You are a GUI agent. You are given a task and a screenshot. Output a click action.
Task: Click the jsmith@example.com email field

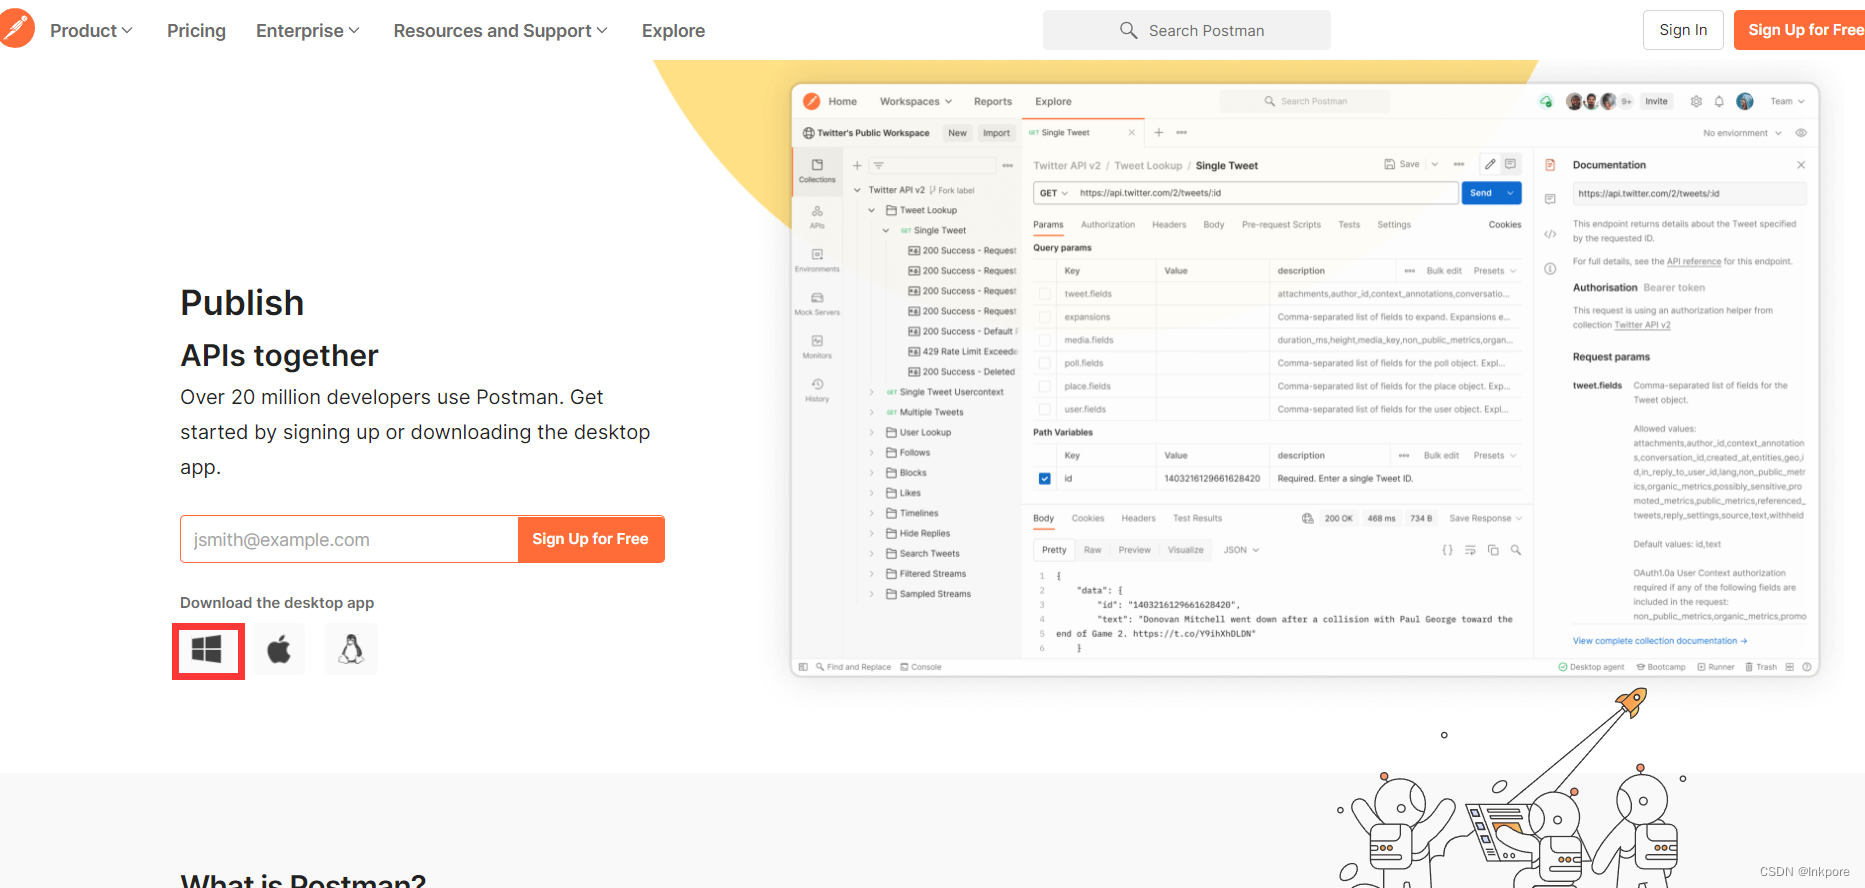[349, 539]
